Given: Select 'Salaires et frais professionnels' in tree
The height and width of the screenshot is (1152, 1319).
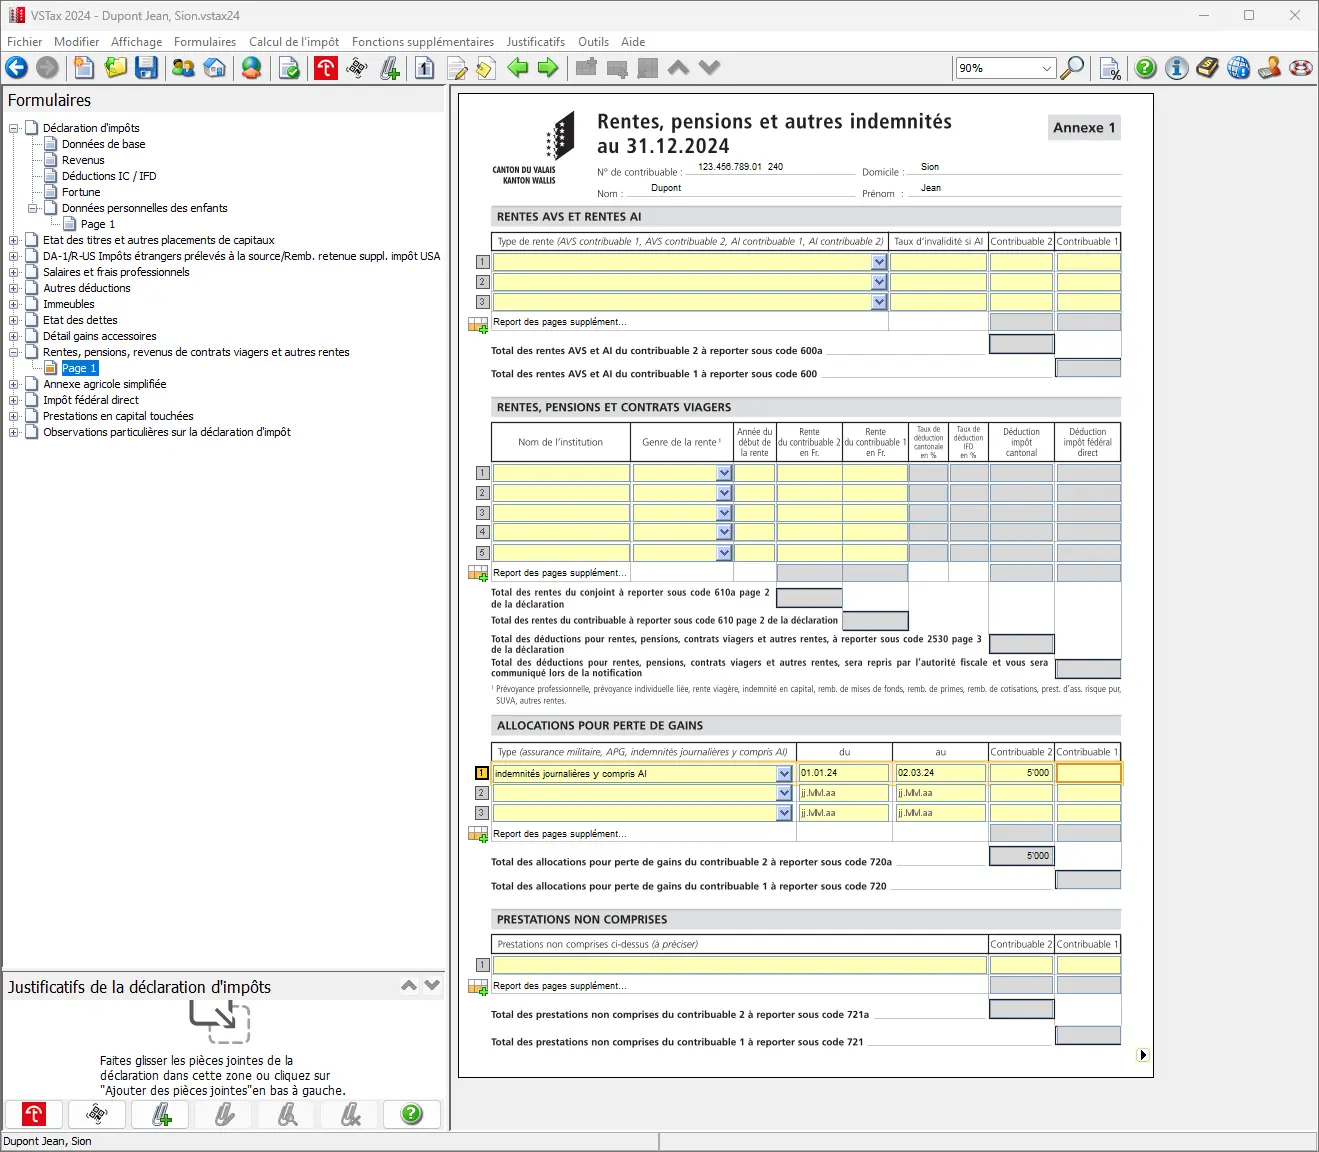Looking at the screenshot, I should click(116, 272).
